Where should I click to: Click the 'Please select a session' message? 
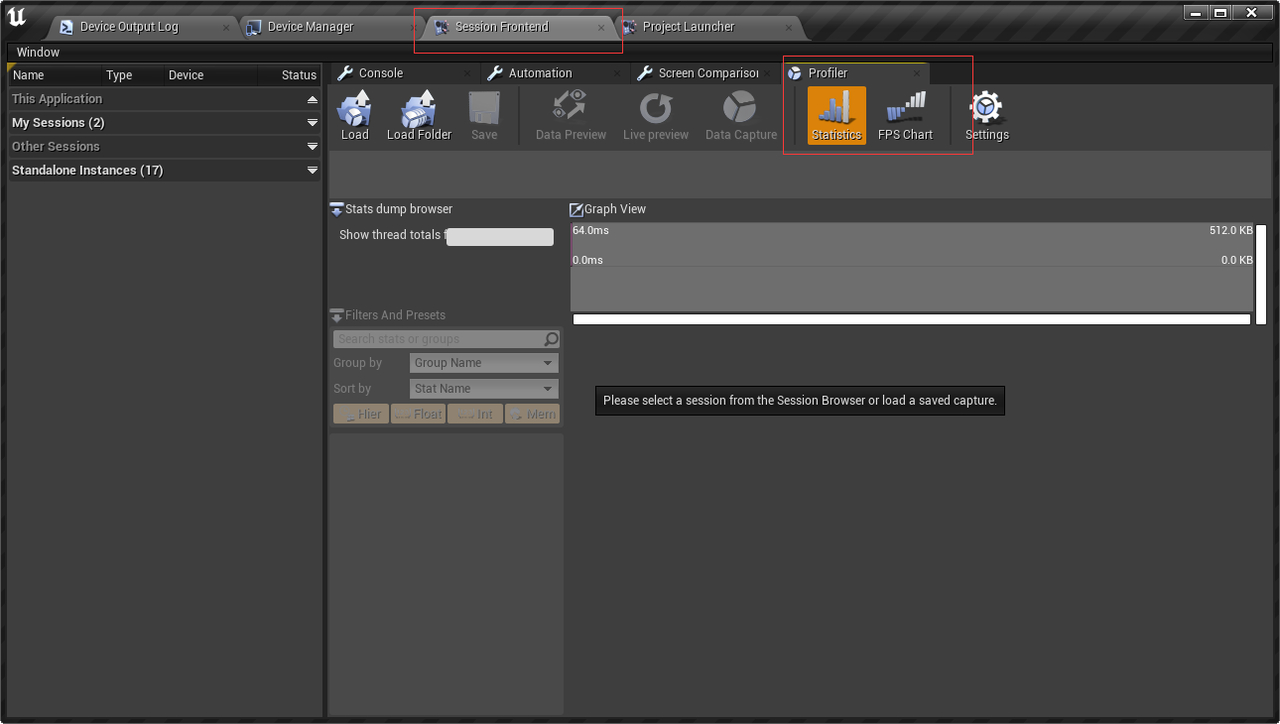pos(800,400)
